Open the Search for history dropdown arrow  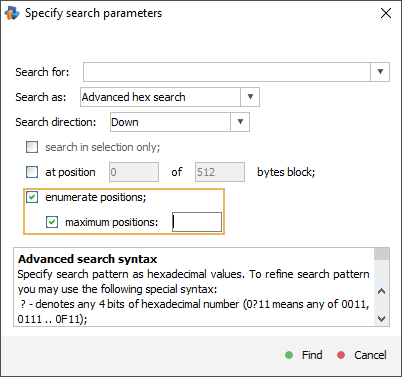(x=380, y=72)
